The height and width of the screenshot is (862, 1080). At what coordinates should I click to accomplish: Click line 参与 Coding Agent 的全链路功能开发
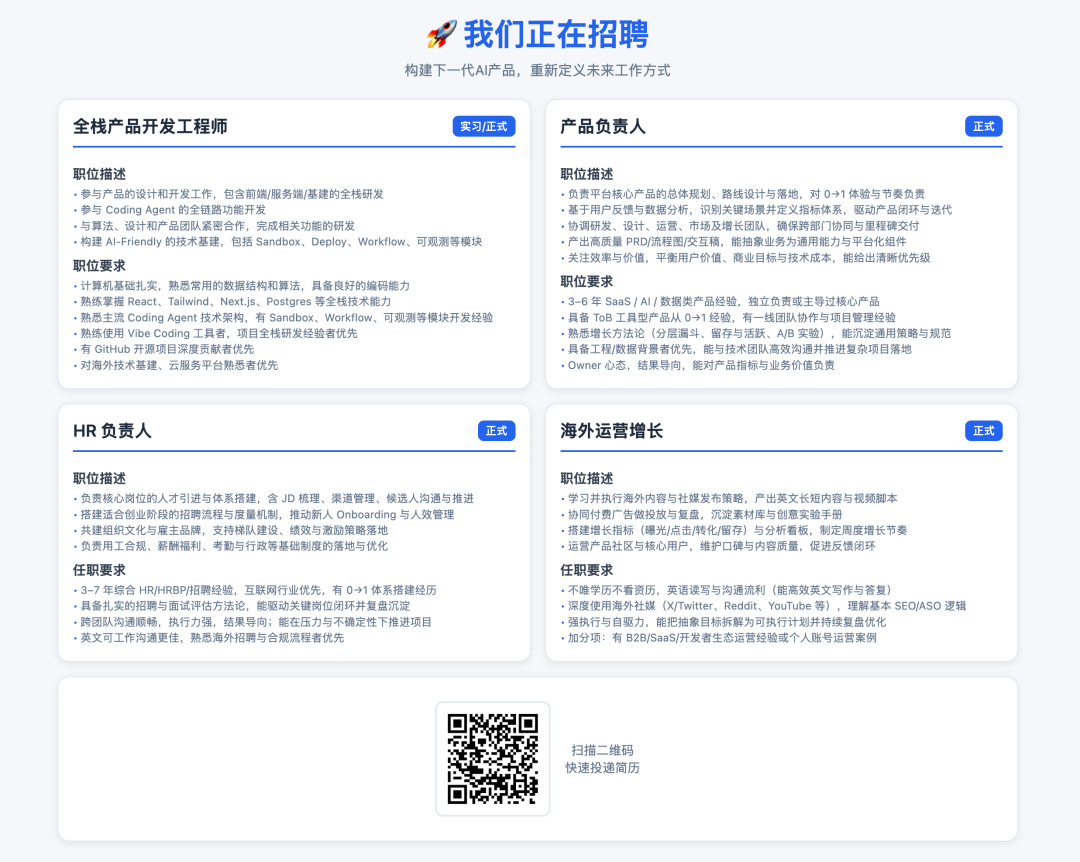pos(173,210)
